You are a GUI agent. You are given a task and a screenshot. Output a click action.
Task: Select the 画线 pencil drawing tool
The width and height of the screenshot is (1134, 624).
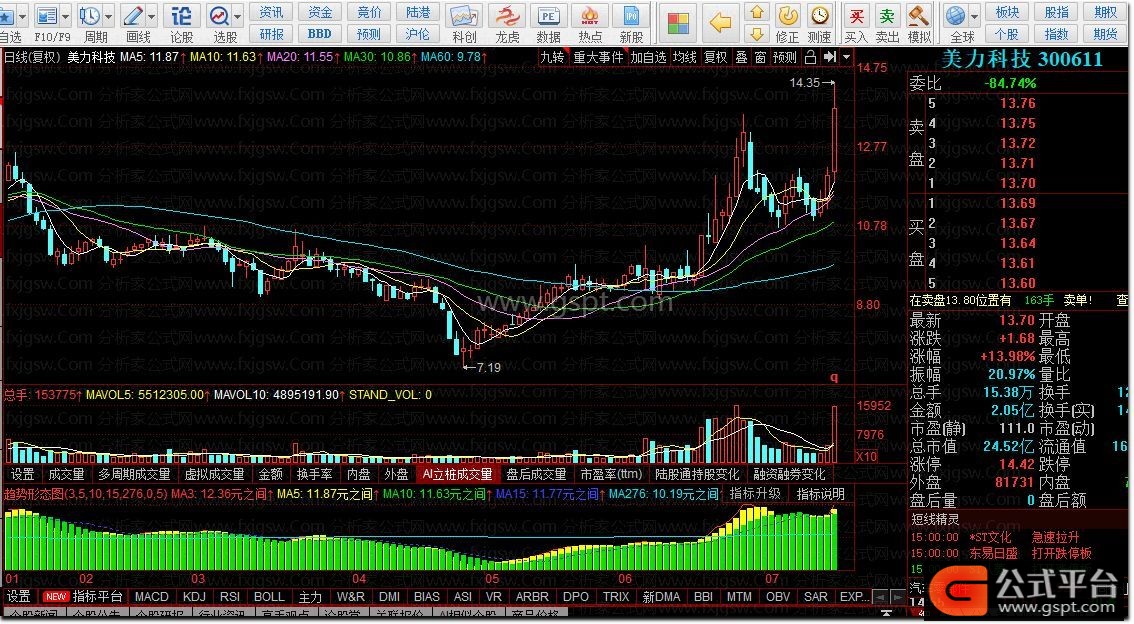point(133,16)
